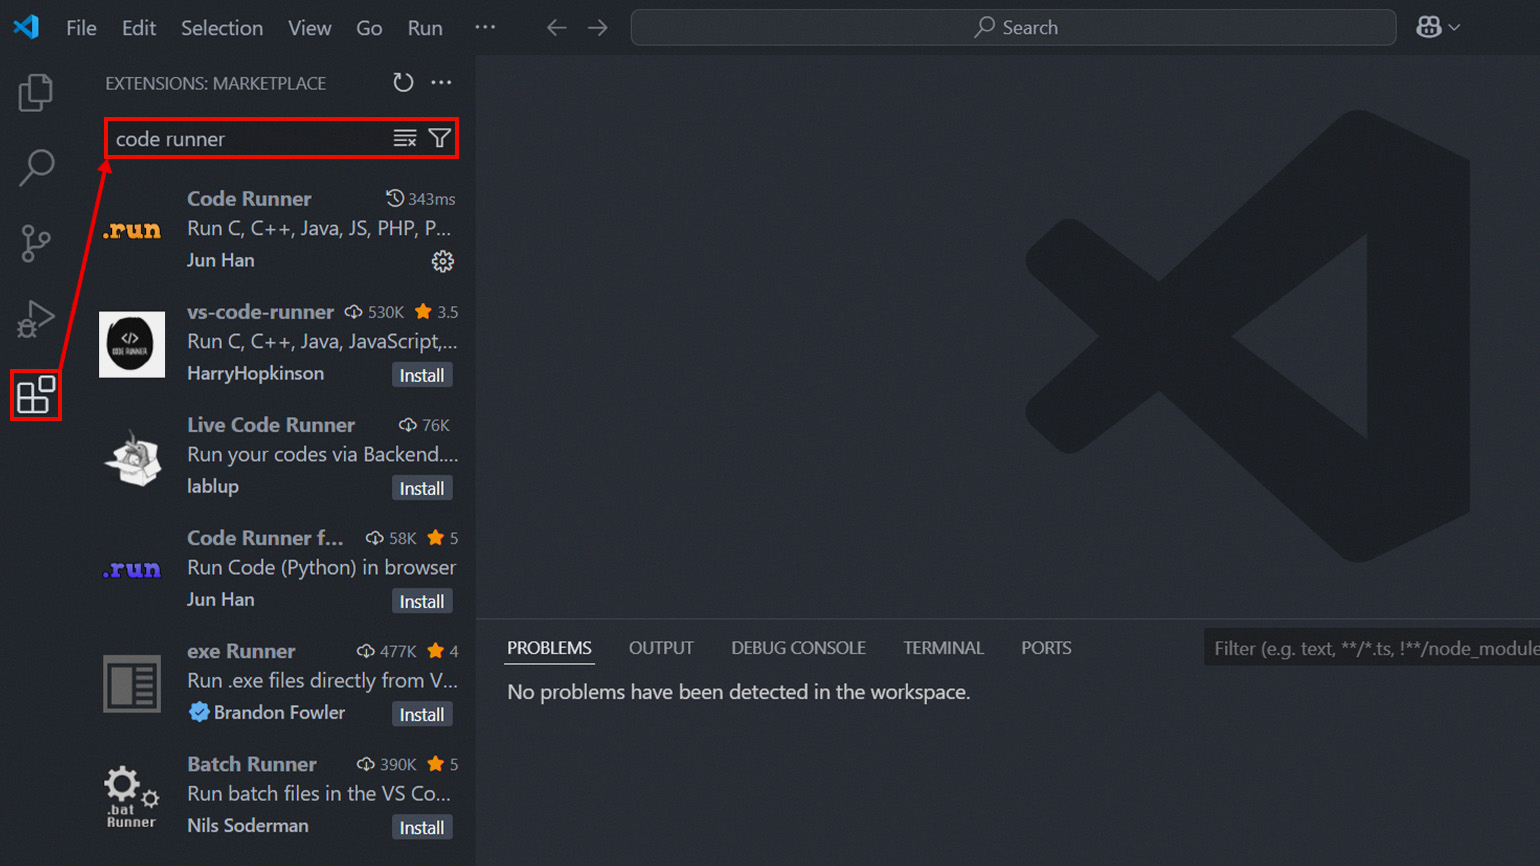This screenshot has width=1540, height=866.
Task: Open the Search view in activity bar
Action: 36,167
